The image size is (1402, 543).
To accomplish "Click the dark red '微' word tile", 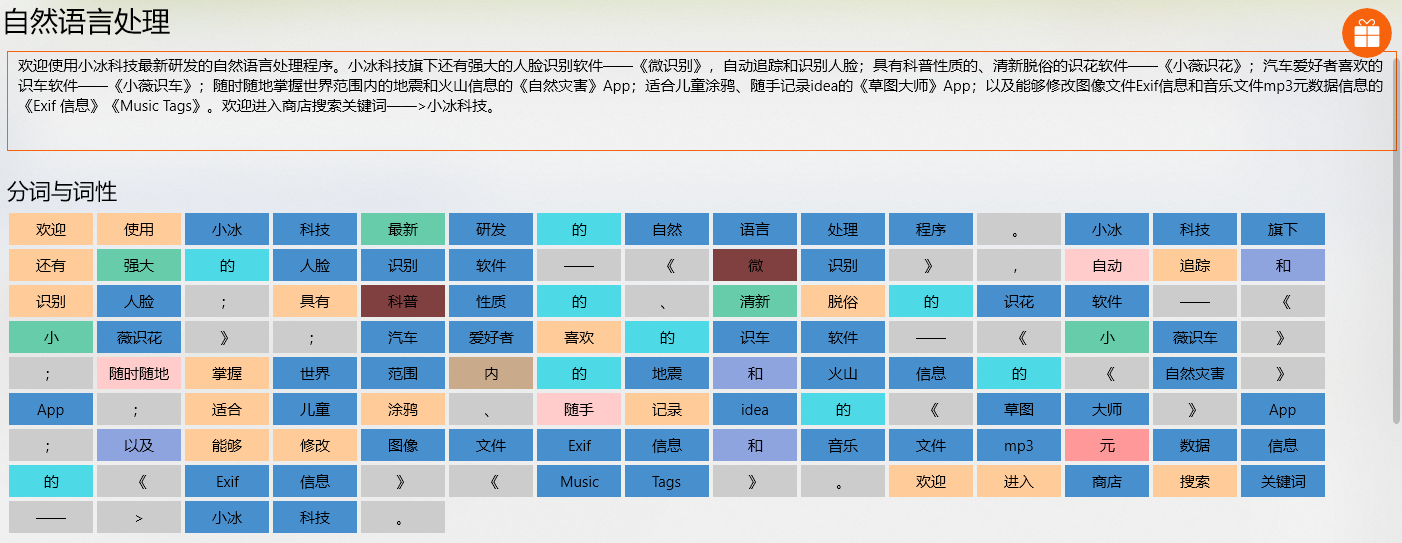I will (755, 265).
